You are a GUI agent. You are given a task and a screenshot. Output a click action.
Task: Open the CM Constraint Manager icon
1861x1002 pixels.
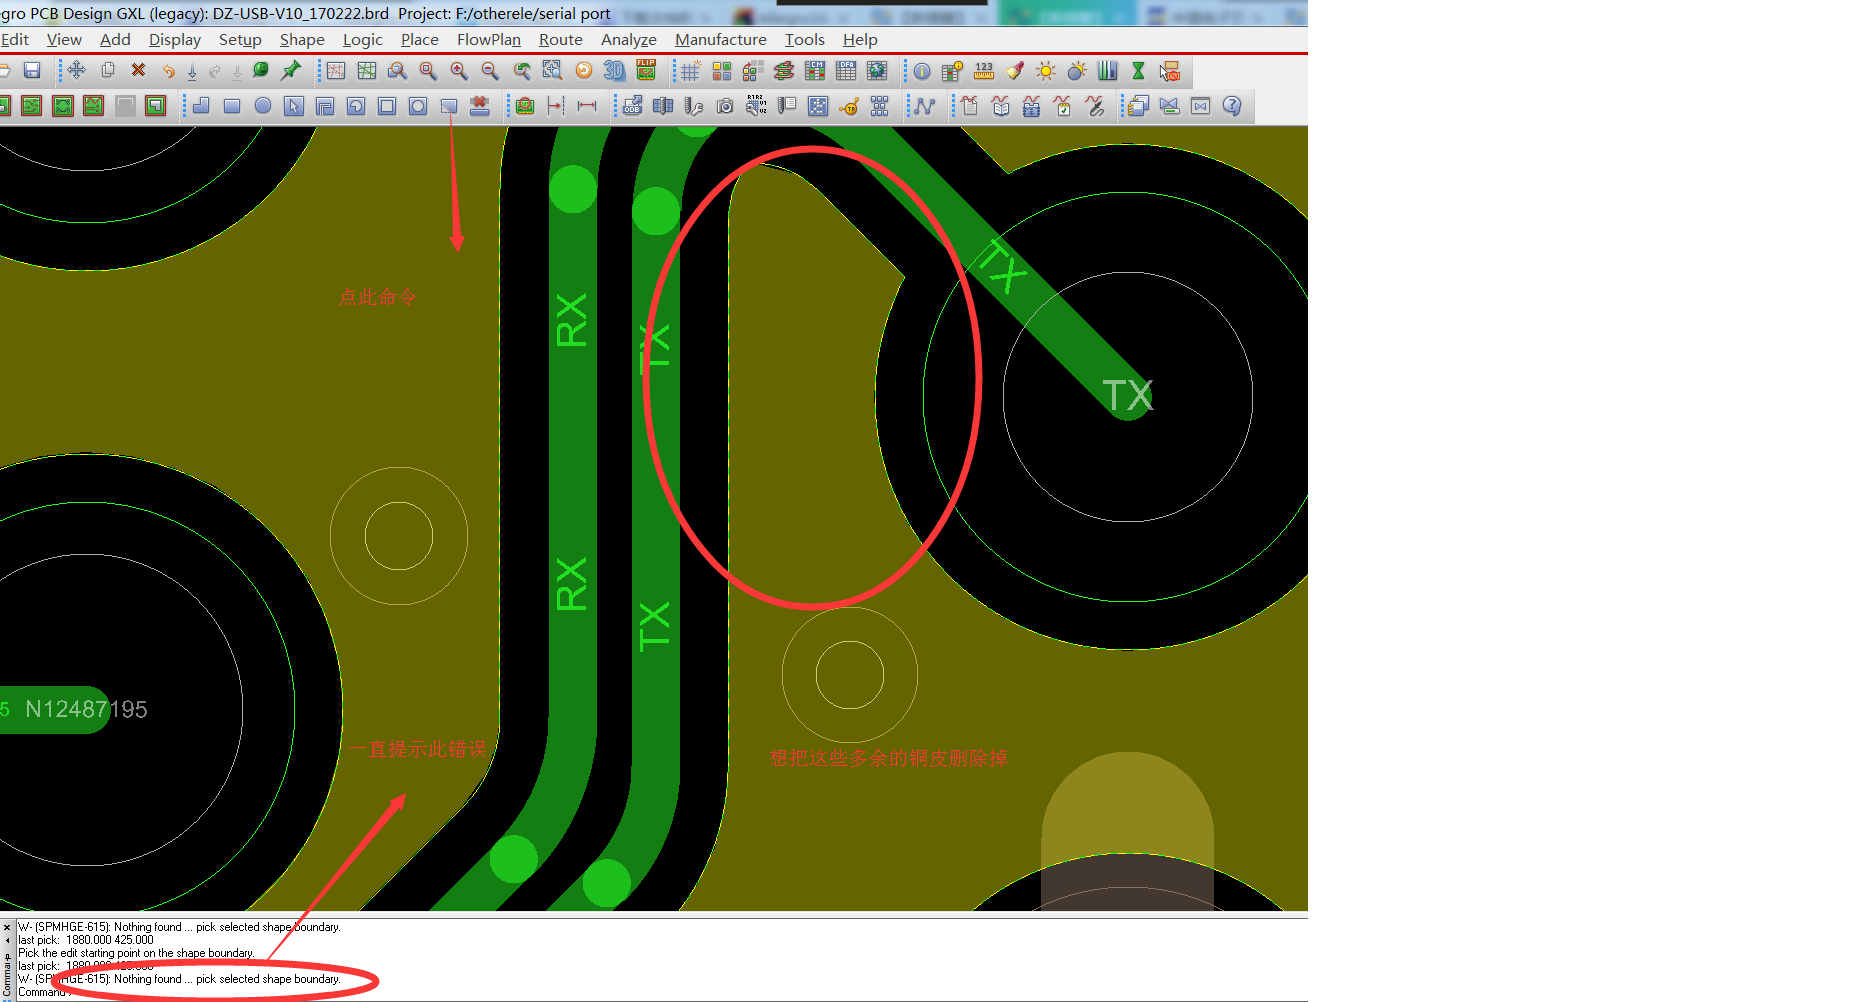pyautogui.click(x=815, y=70)
